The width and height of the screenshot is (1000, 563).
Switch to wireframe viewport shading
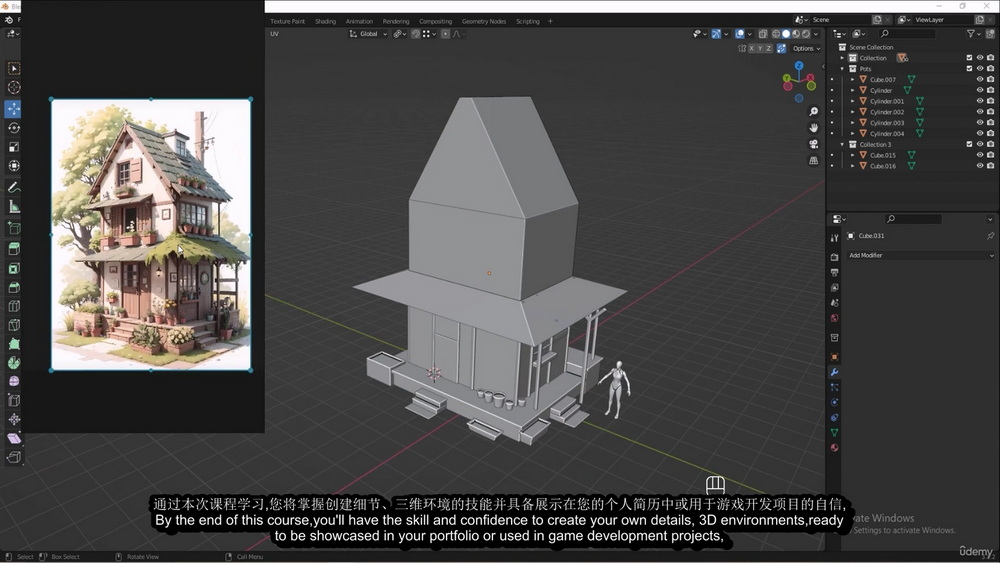click(x=776, y=34)
